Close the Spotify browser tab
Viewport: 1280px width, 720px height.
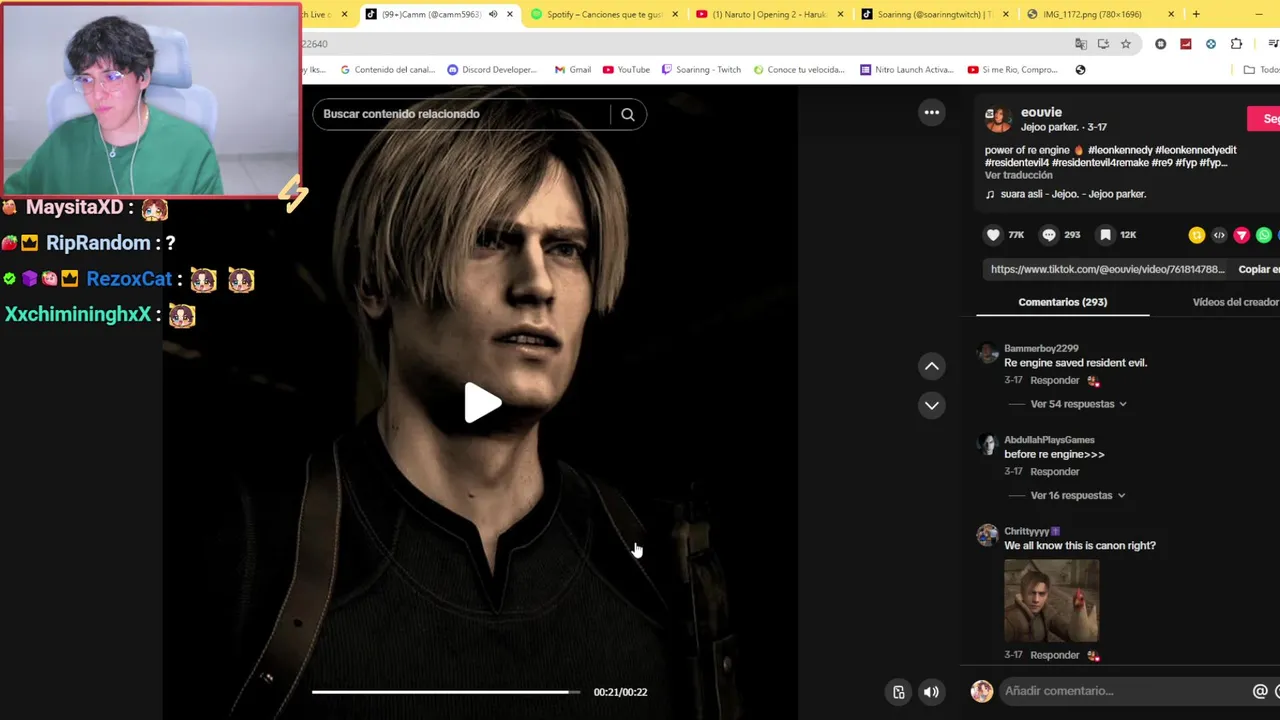(675, 14)
